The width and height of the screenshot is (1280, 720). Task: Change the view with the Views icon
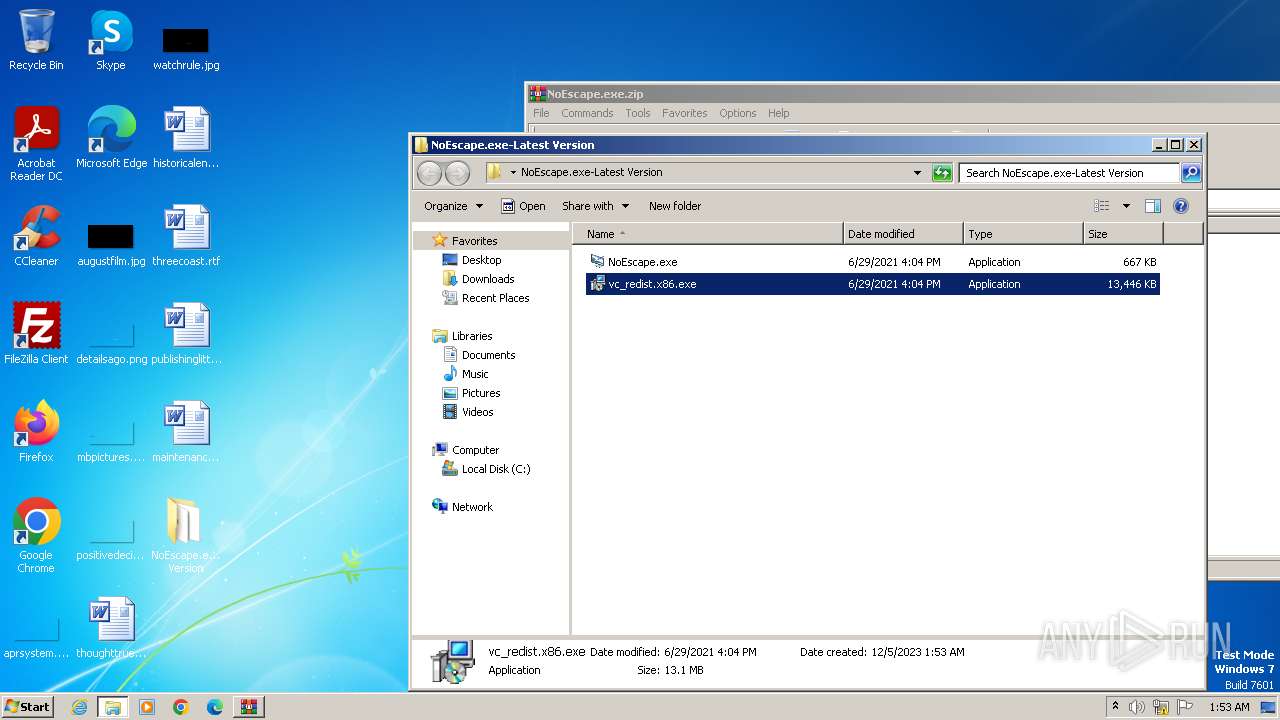(x=1102, y=206)
